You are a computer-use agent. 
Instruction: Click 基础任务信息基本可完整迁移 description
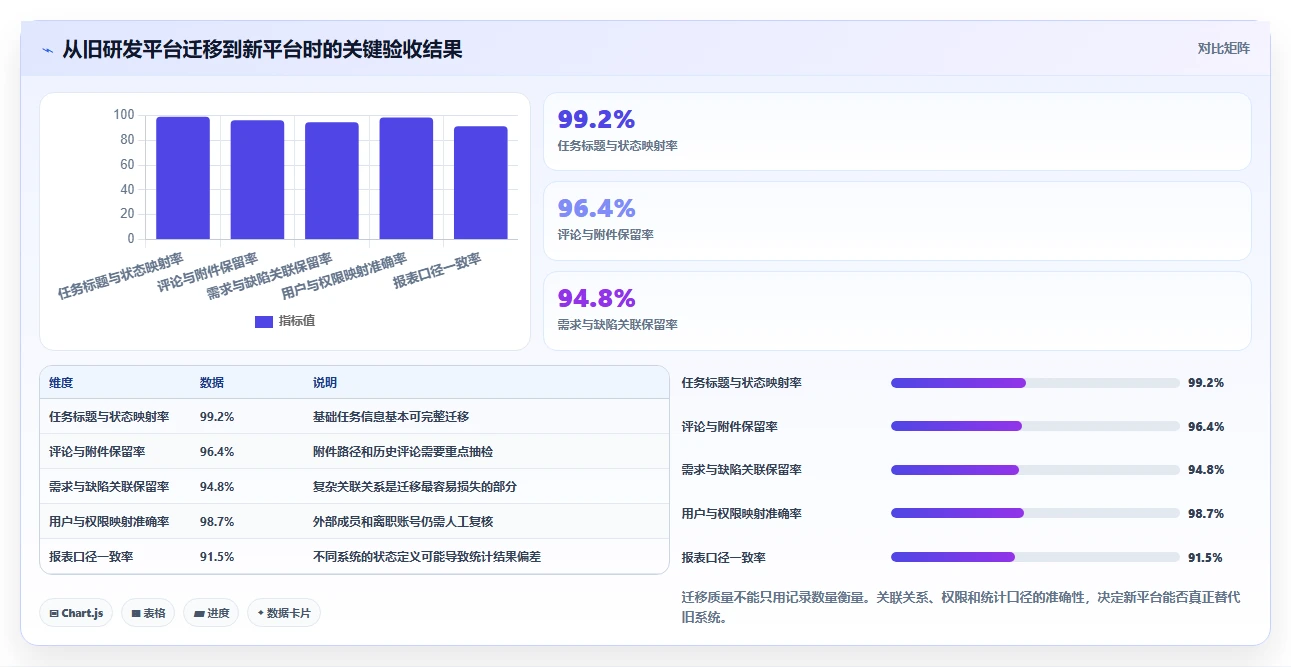(391, 416)
